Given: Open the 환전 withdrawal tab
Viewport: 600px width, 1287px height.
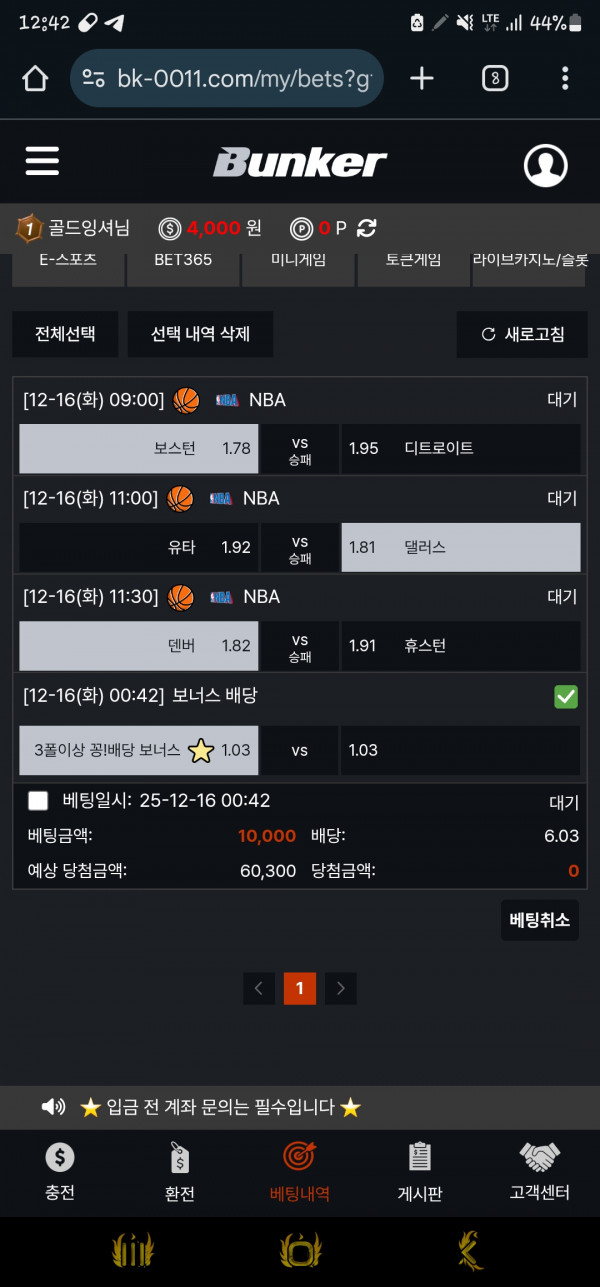Looking at the screenshot, I should tap(180, 1172).
